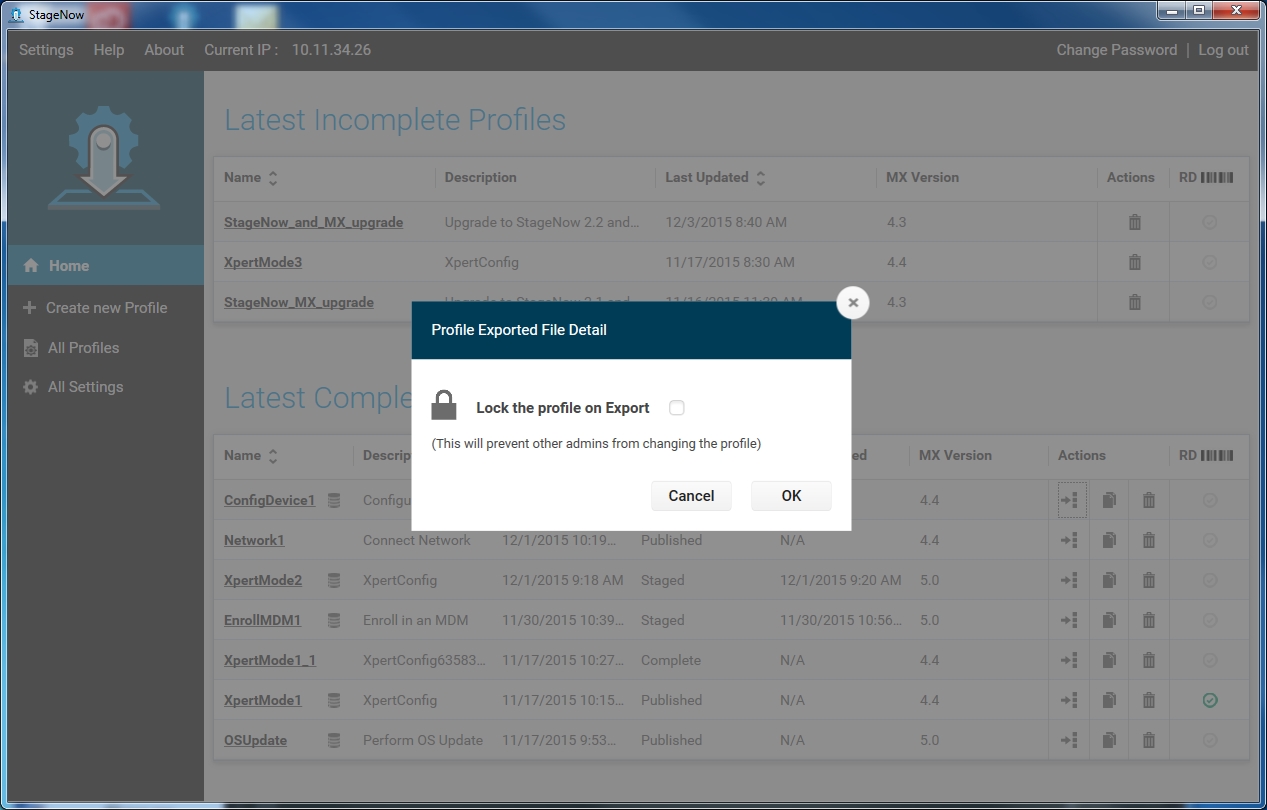Check the Lock the profile on Export checkbox

[x=677, y=408]
